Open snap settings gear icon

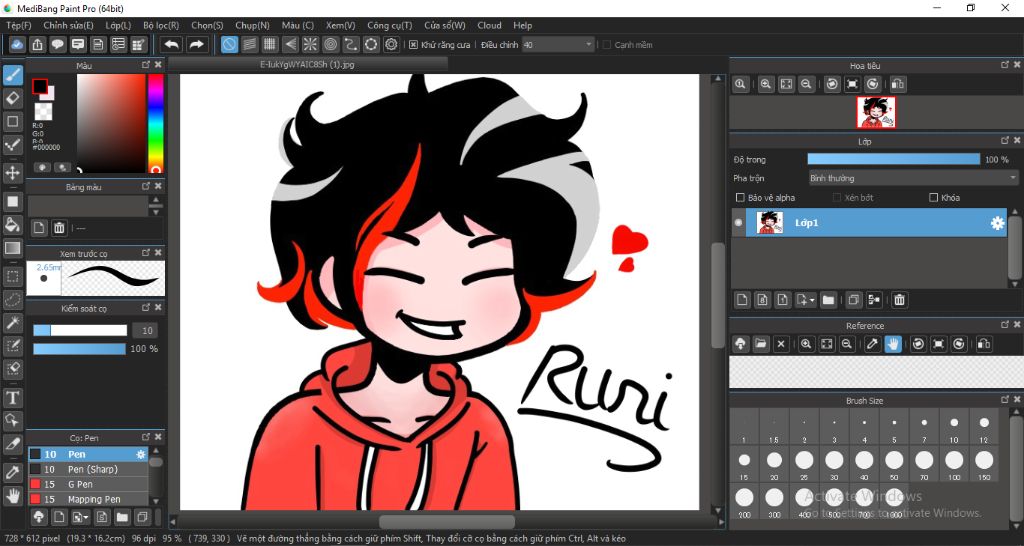coord(391,44)
